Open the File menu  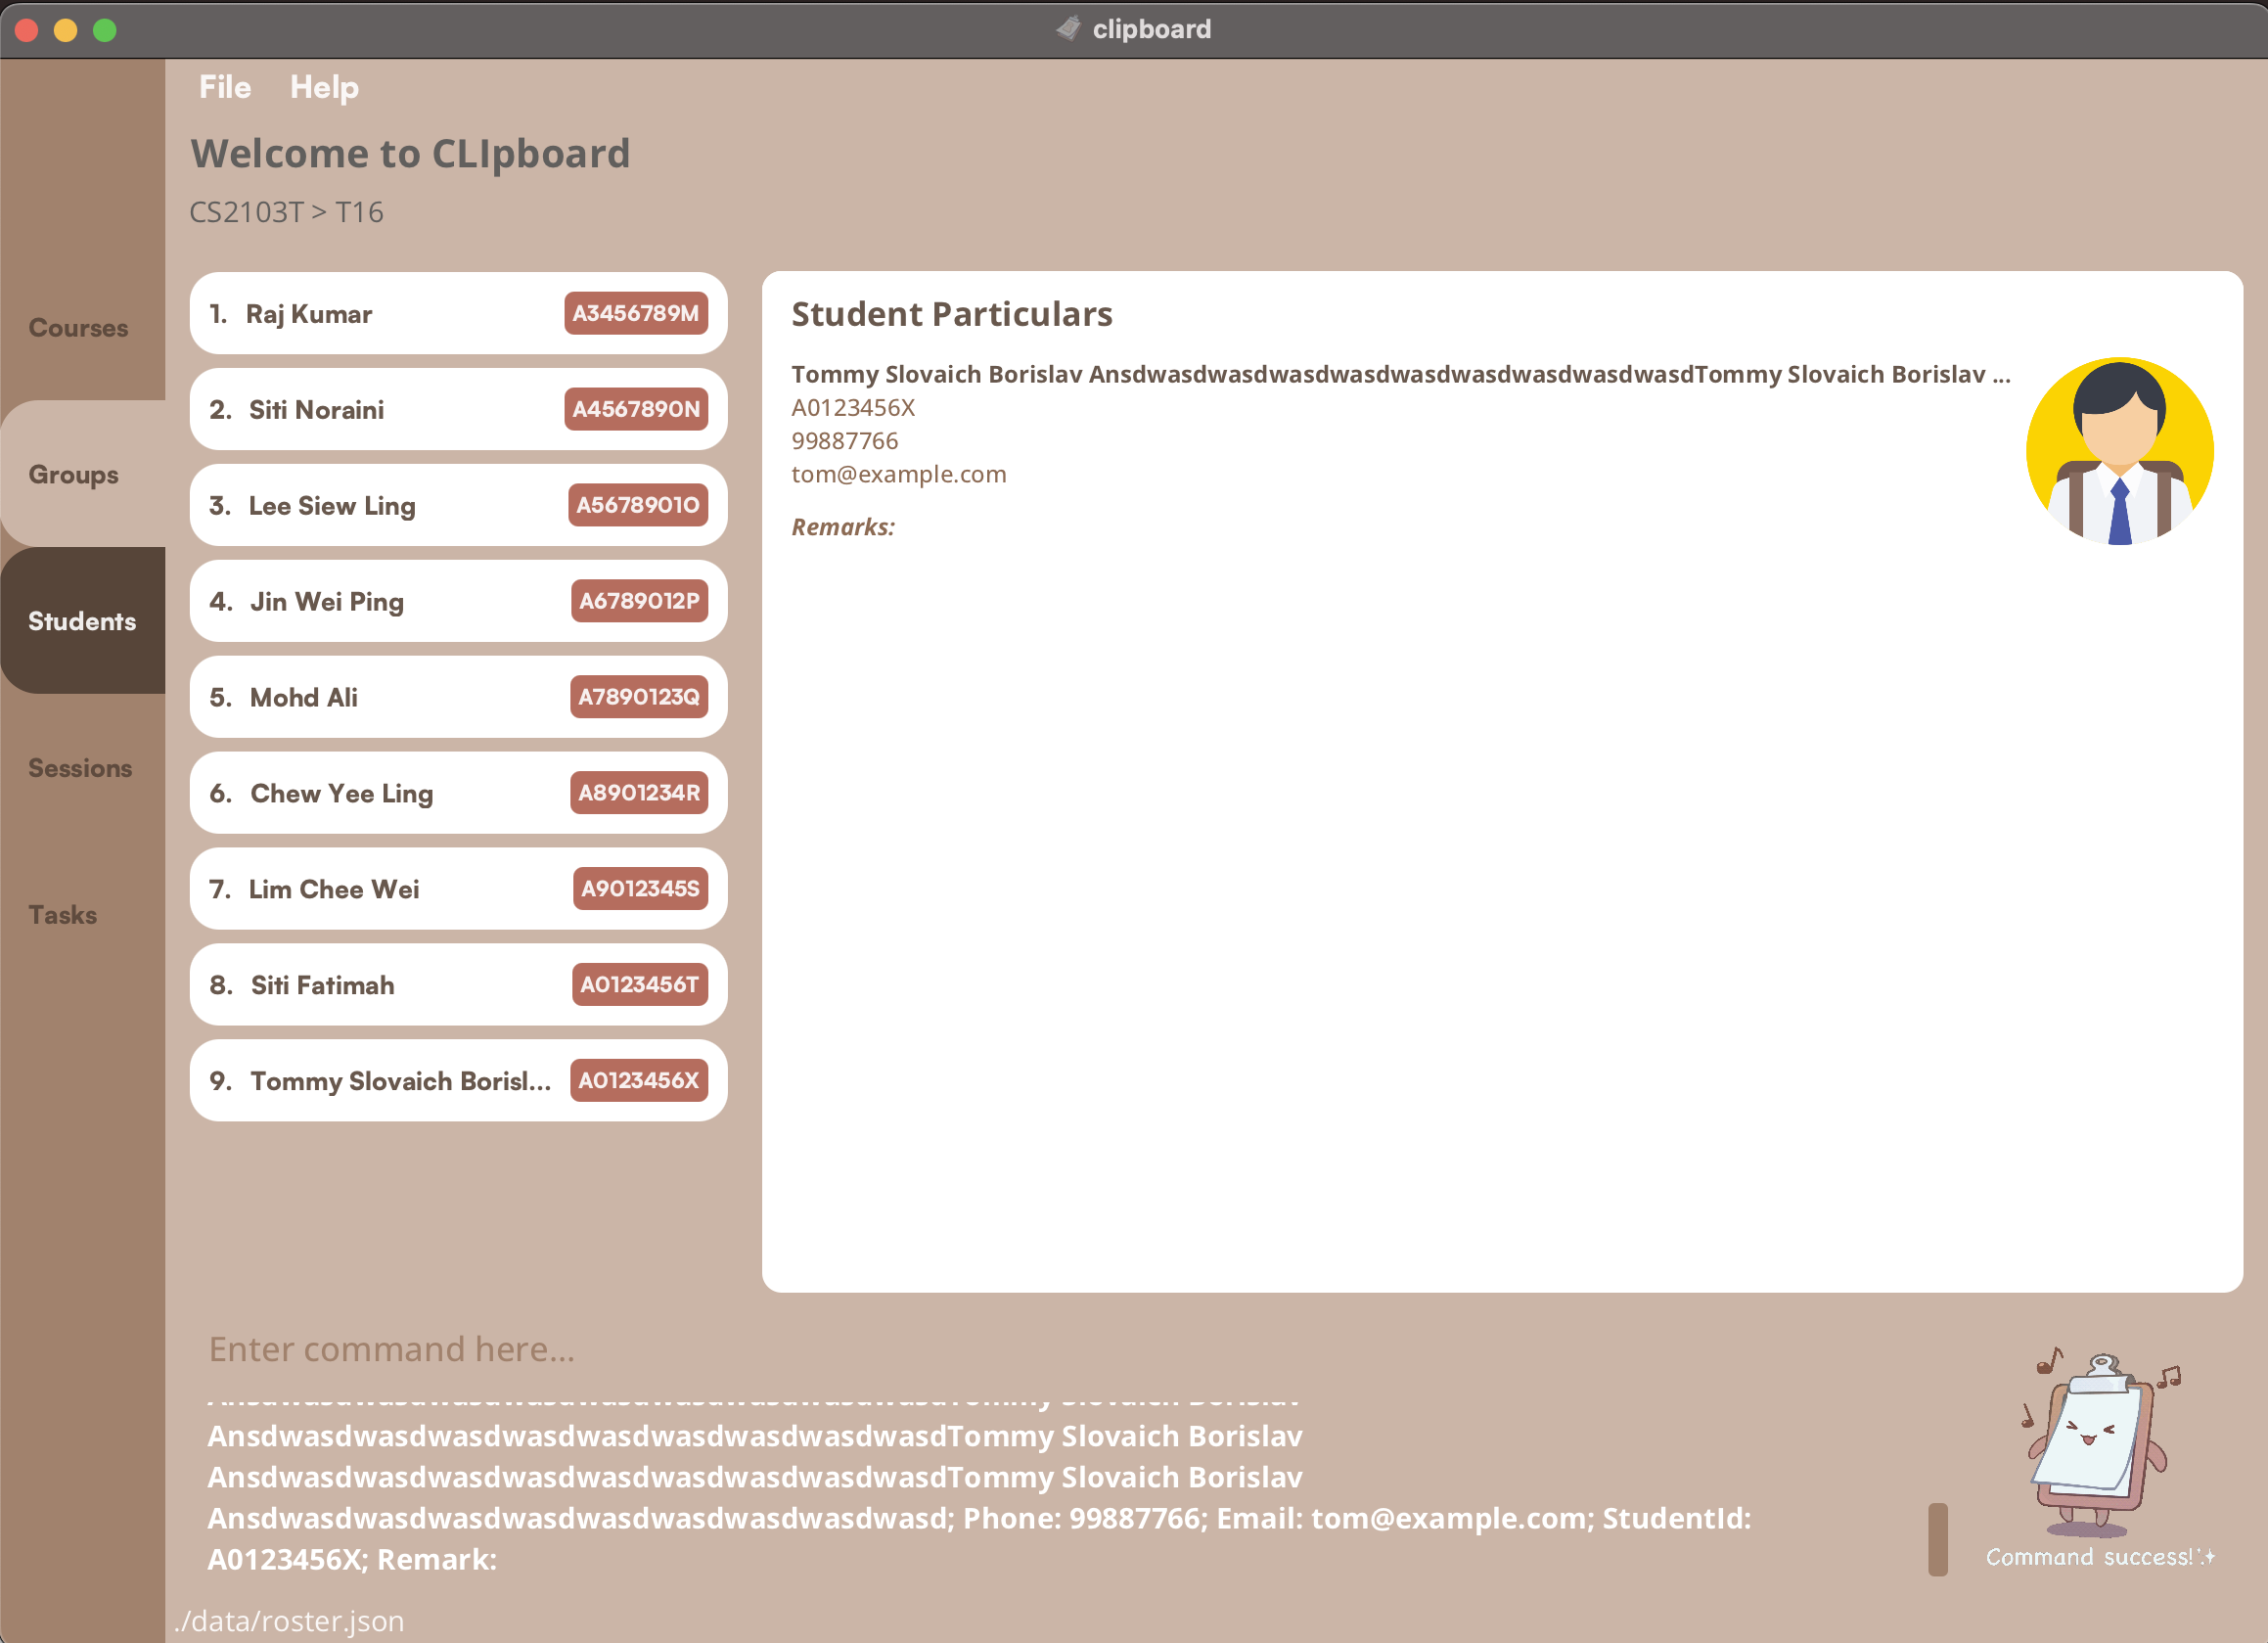coord(224,87)
